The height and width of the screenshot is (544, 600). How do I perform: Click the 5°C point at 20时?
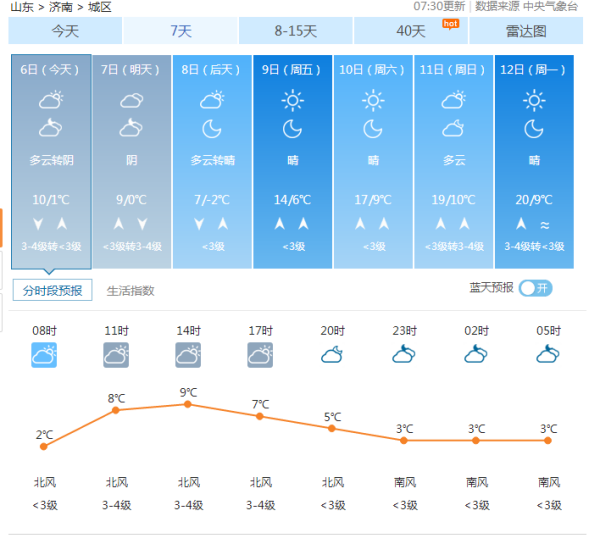[332, 428]
